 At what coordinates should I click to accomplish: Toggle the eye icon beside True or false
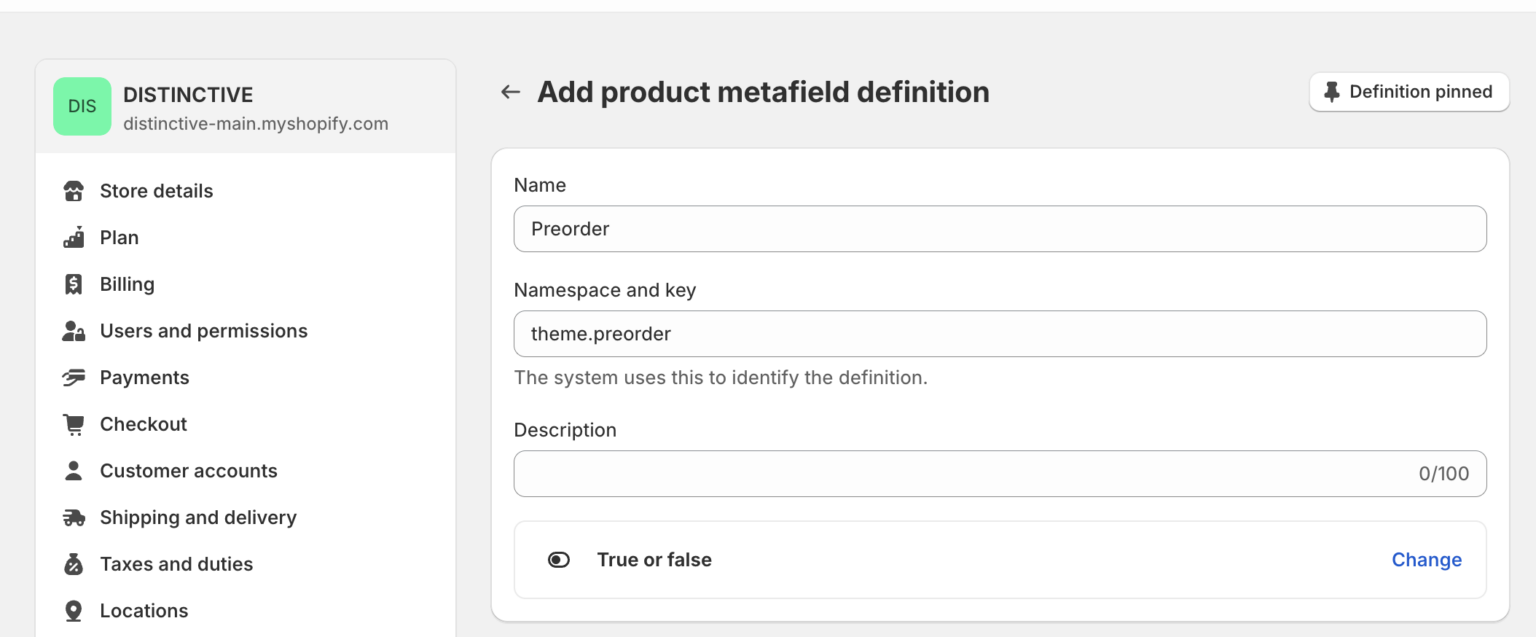coord(560,559)
